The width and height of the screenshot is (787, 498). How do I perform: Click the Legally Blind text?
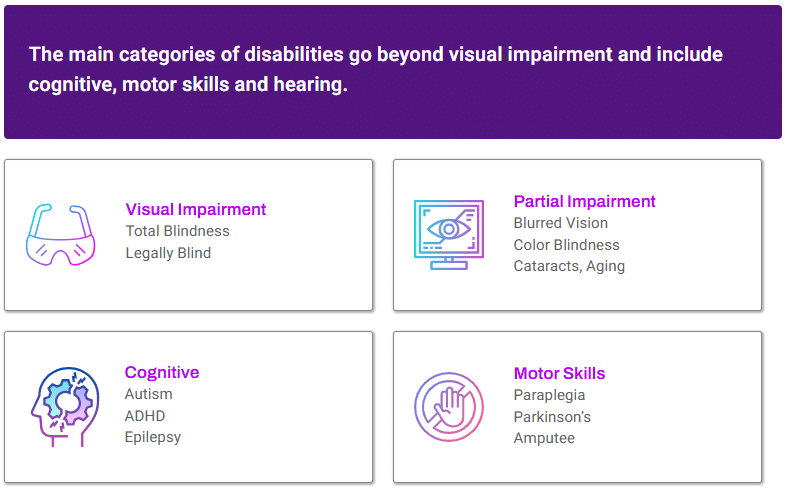pos(168,253)
